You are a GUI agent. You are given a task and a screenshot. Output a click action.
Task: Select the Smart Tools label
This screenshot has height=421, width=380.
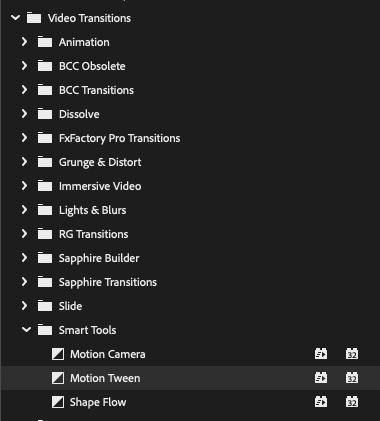tap(87, 330)
